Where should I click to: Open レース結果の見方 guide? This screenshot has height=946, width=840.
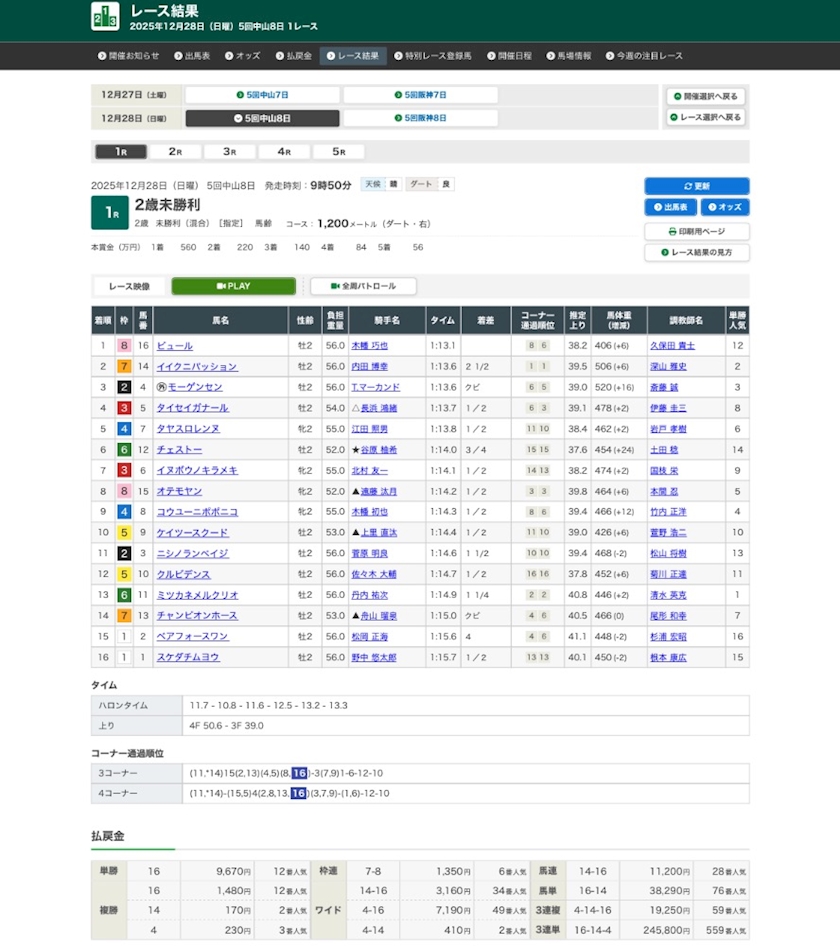click(x=696, y=253)
